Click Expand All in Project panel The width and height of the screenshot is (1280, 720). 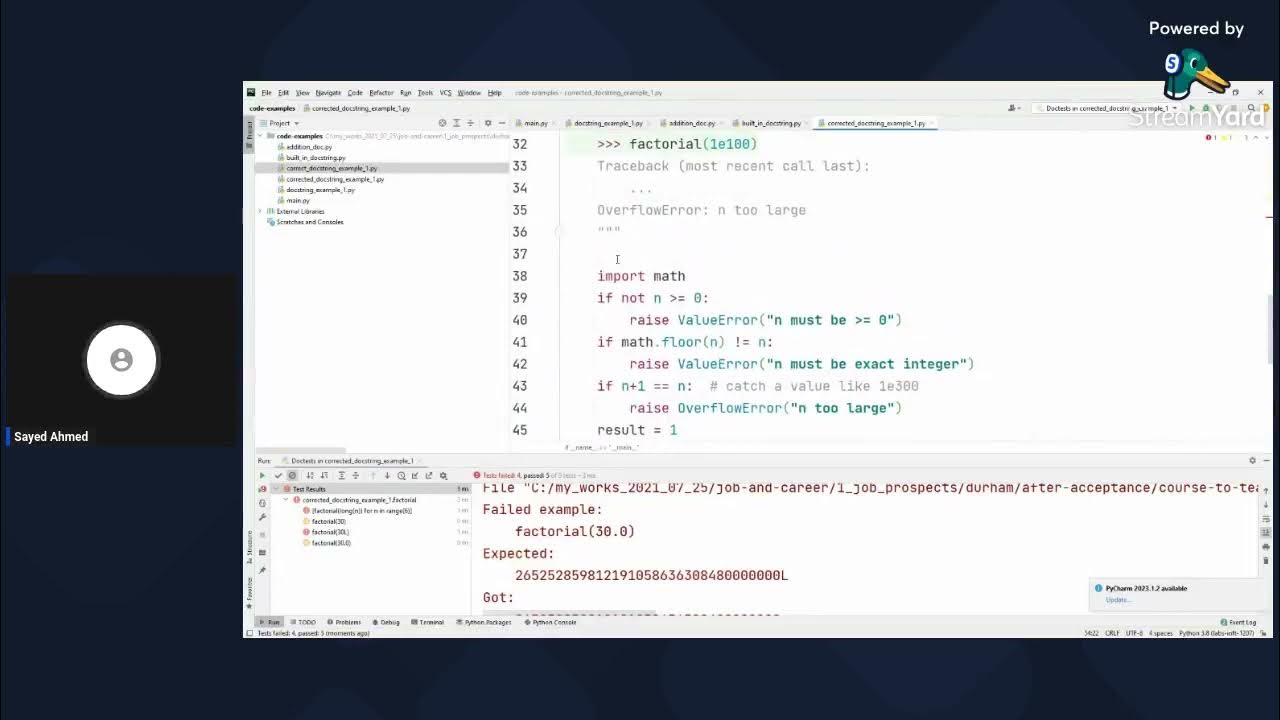point(456,123)
